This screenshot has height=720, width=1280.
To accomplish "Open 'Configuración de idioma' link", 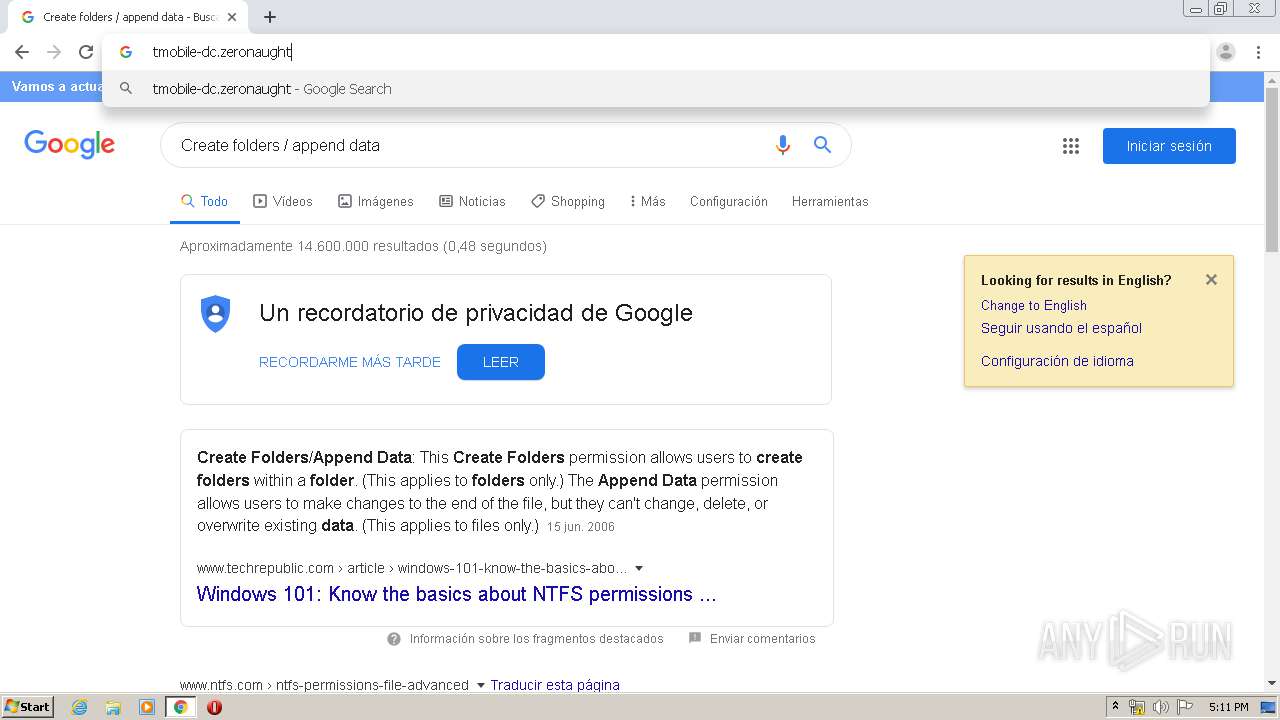I will 1057,361.
